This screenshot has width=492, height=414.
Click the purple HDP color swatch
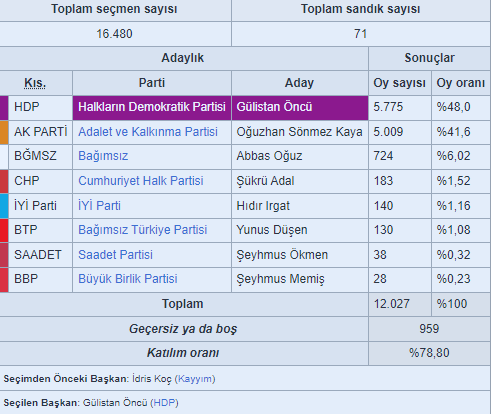[4, 108]
